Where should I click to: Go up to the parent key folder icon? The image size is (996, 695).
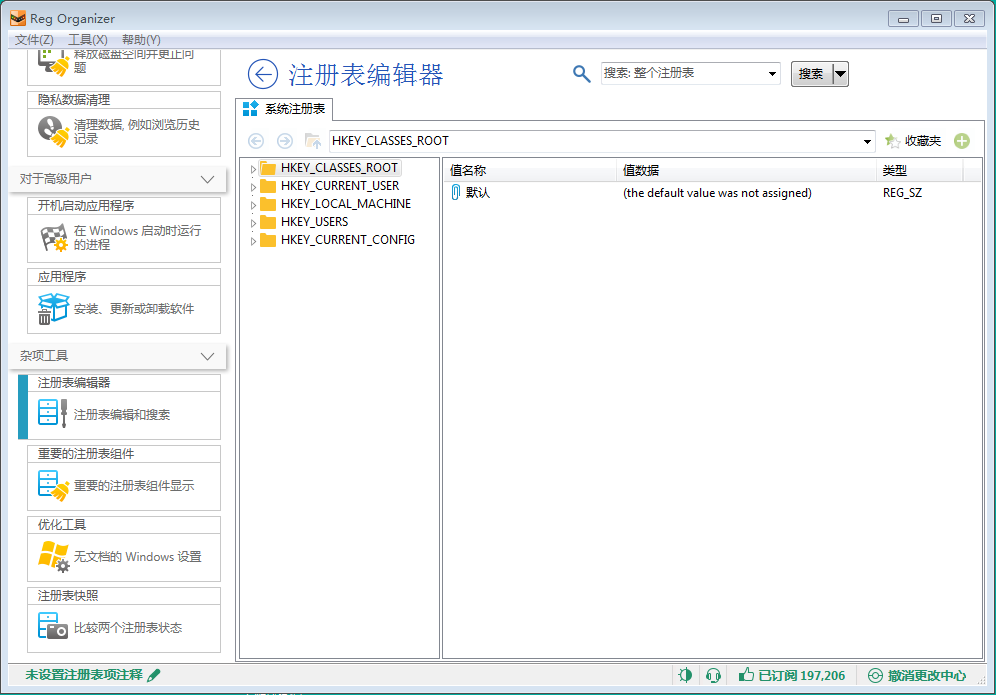click(x=313, y=141)
